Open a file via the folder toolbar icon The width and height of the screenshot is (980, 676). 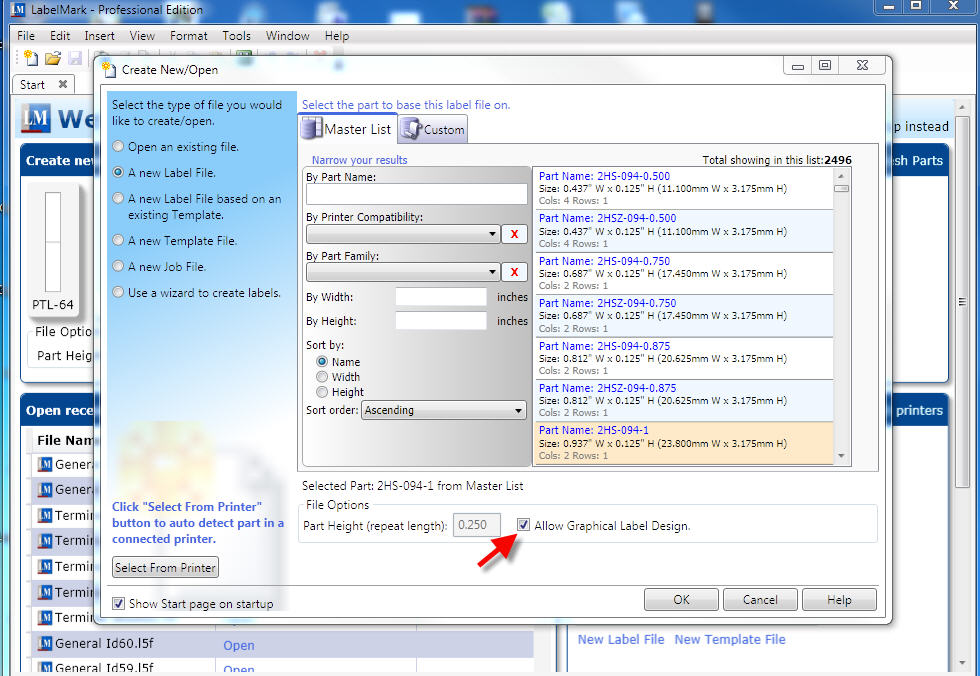(x=52, y=58)
